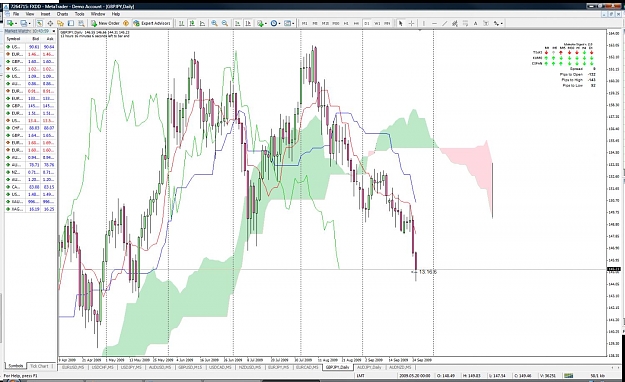
Task: Click the New Order button
Action: click(x=105, y=24)
